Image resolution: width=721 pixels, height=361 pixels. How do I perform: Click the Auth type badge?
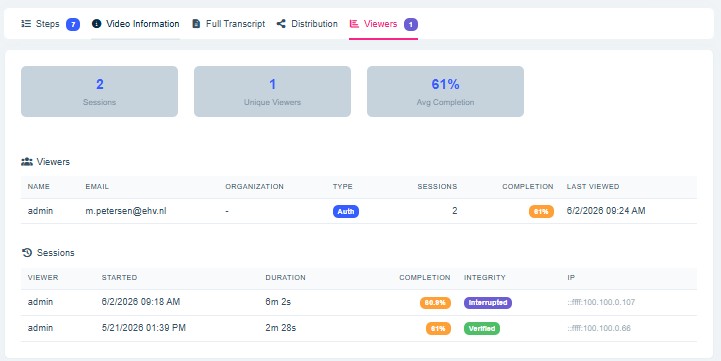pyautogui.click(x=346, y=212)
